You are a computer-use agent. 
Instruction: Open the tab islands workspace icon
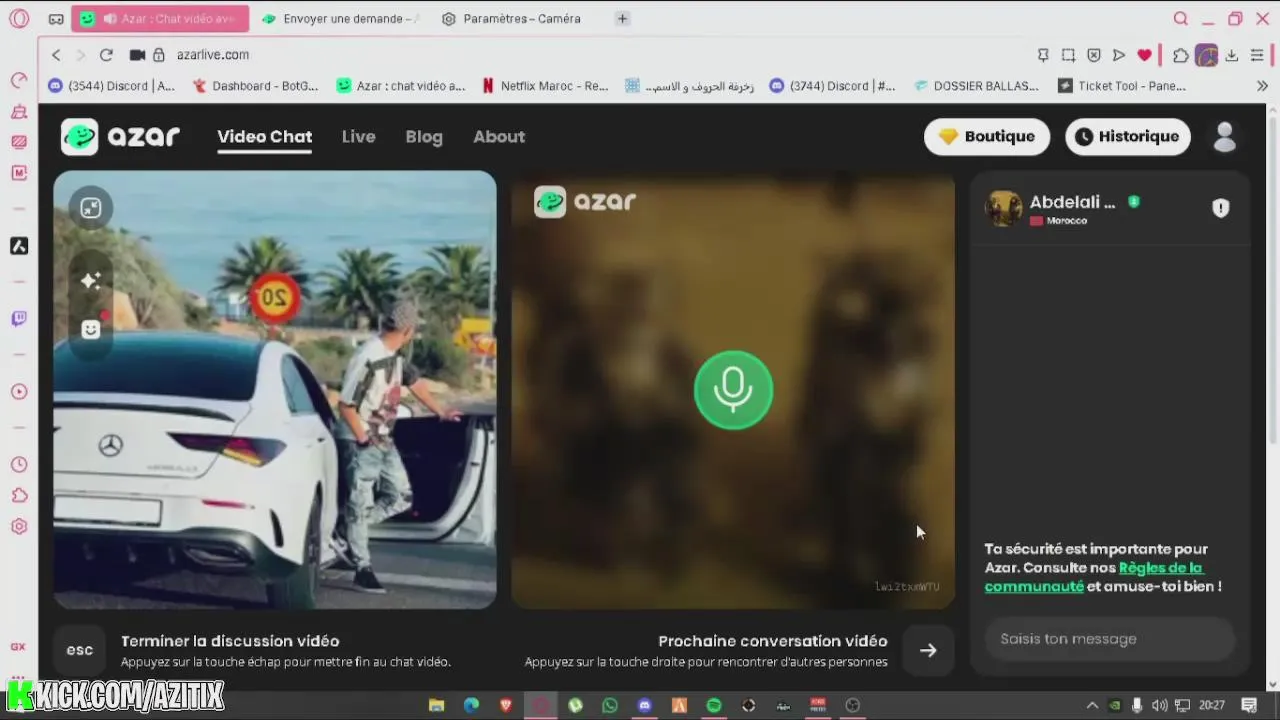(56, 19)
